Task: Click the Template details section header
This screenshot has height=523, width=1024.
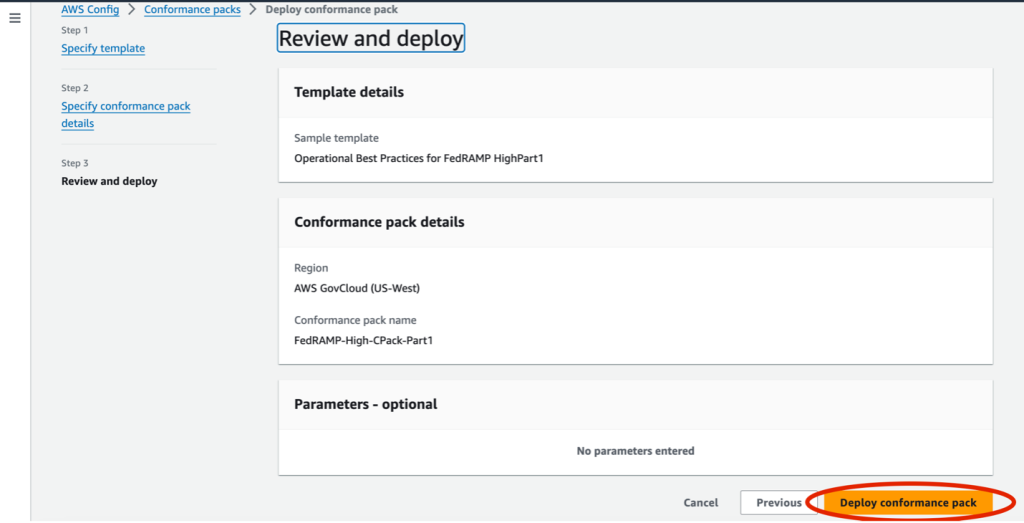Action: point(349,92)
